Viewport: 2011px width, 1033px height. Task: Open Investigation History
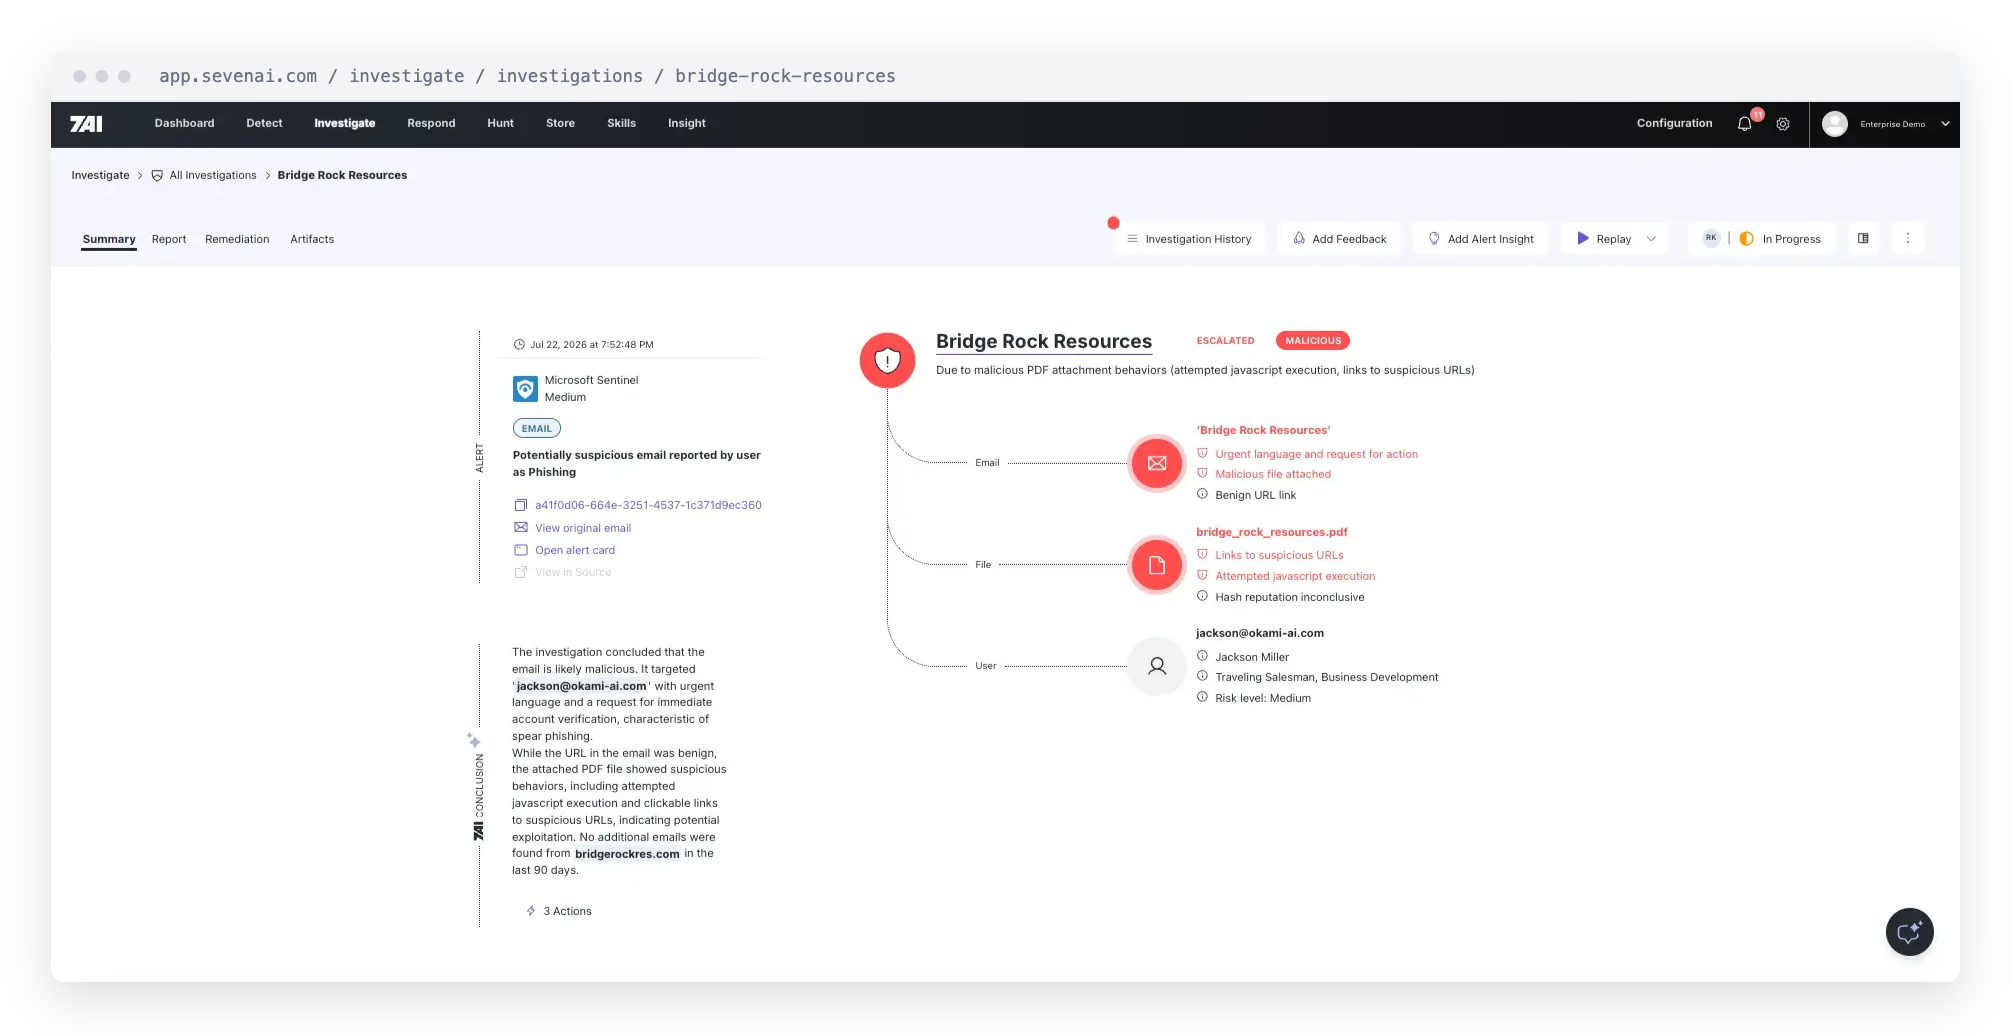(x=1189, y=239)
